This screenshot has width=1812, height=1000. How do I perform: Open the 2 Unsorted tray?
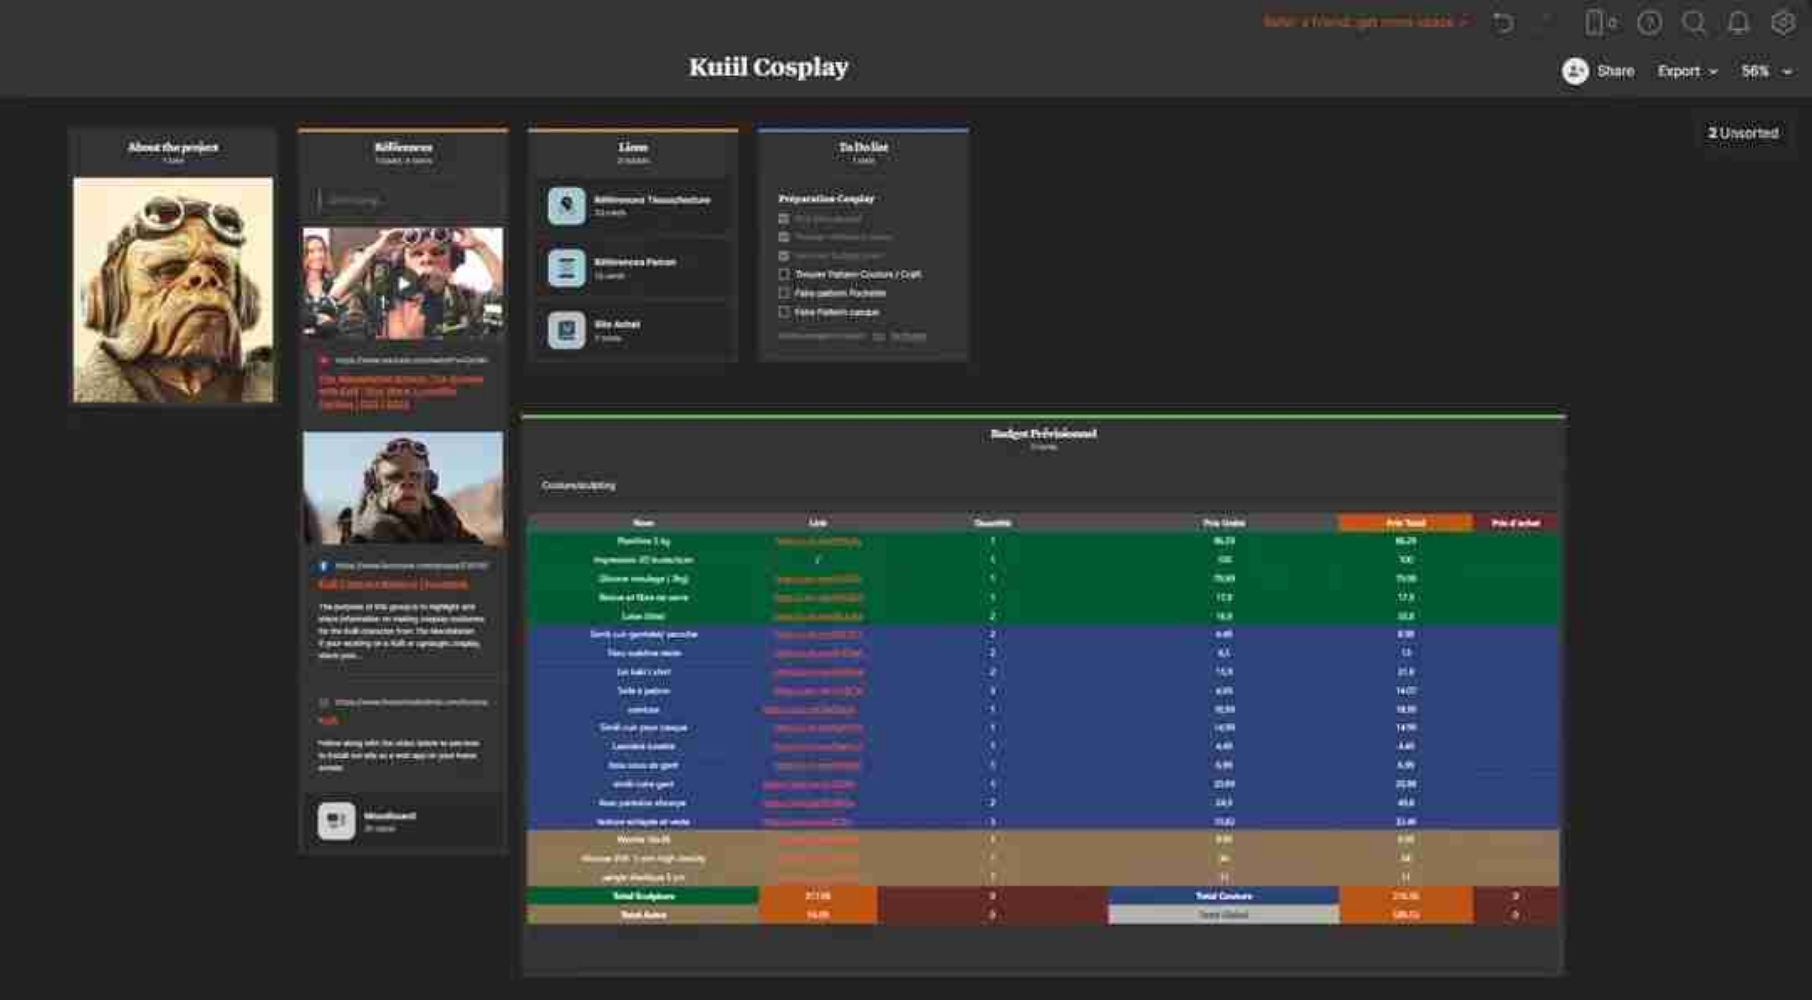1743,133
